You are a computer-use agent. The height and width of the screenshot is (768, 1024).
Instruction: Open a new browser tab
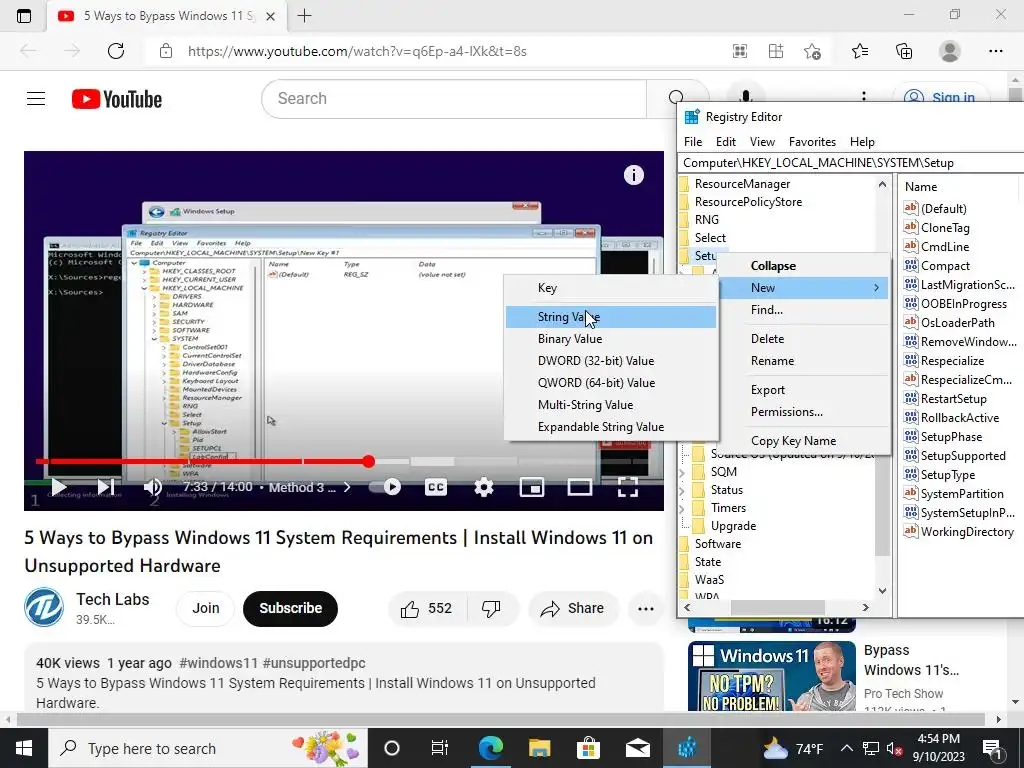point(304,16)
